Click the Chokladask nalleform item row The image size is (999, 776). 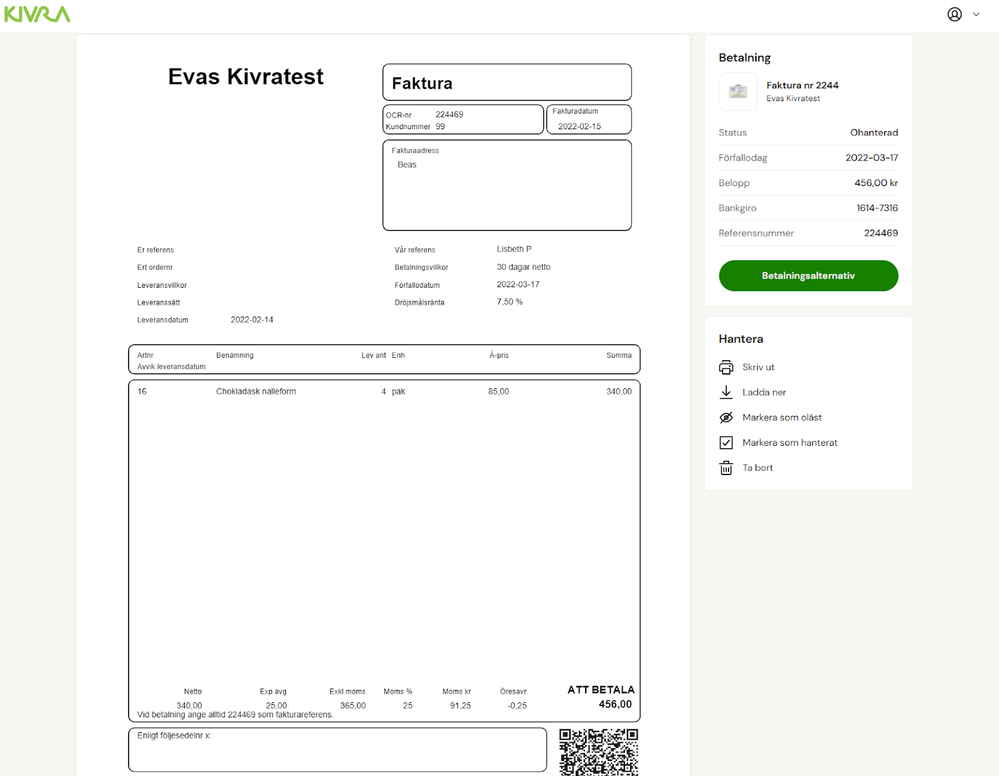coord(384,391)
